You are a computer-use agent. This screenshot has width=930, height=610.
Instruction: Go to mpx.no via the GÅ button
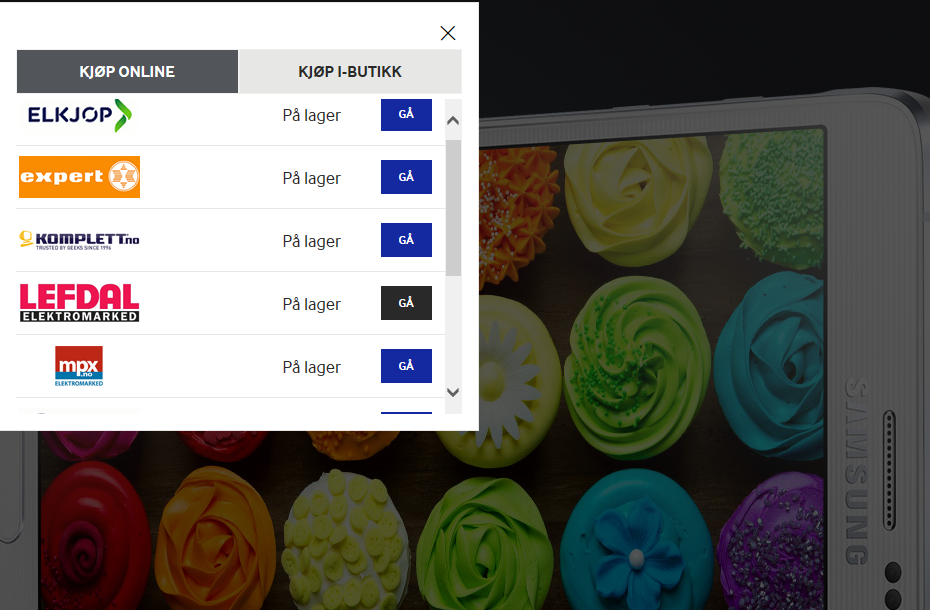coord(406,366)
